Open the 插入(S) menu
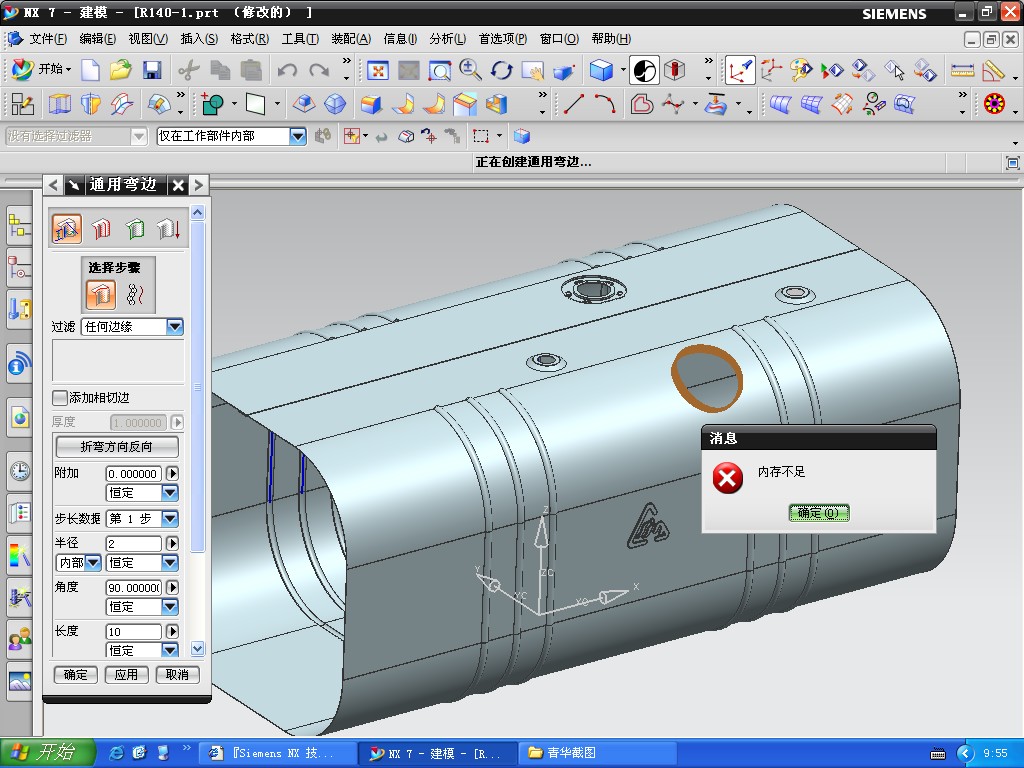Viewport: 1024px width, 768px height. pos(199,39)
